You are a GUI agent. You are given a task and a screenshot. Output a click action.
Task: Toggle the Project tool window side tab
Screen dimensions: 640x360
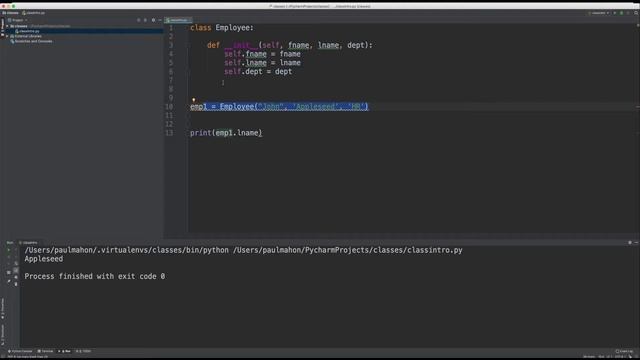(x=2, y=27)
